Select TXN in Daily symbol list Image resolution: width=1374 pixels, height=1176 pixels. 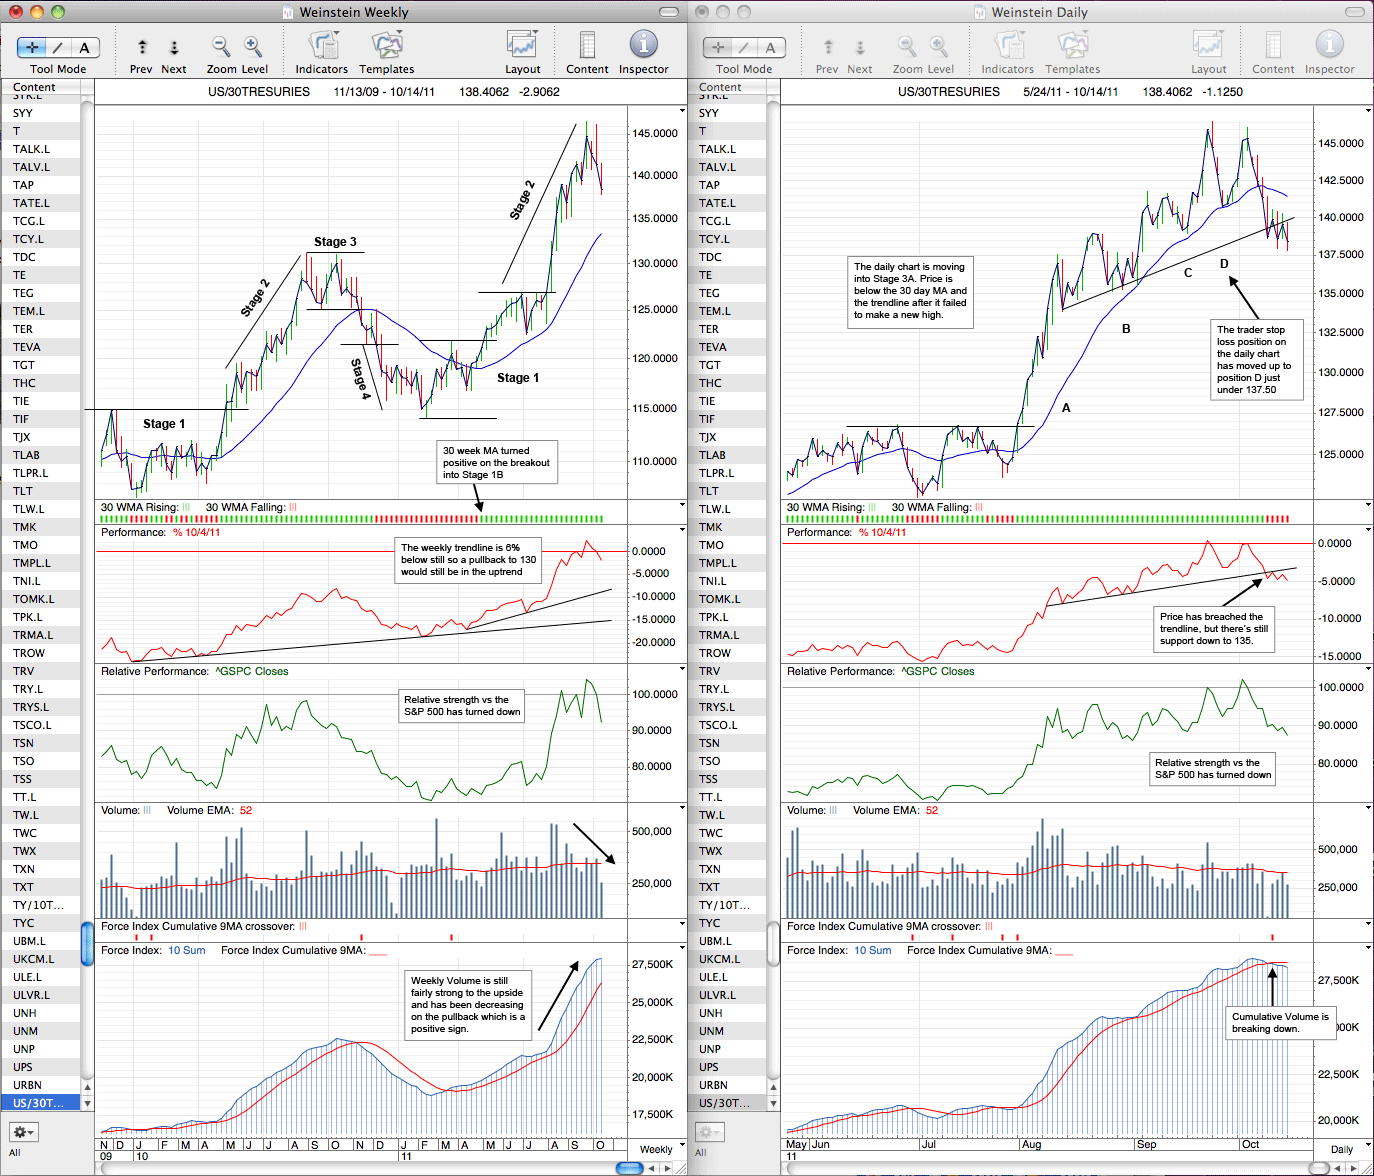(x=726, y=869)
